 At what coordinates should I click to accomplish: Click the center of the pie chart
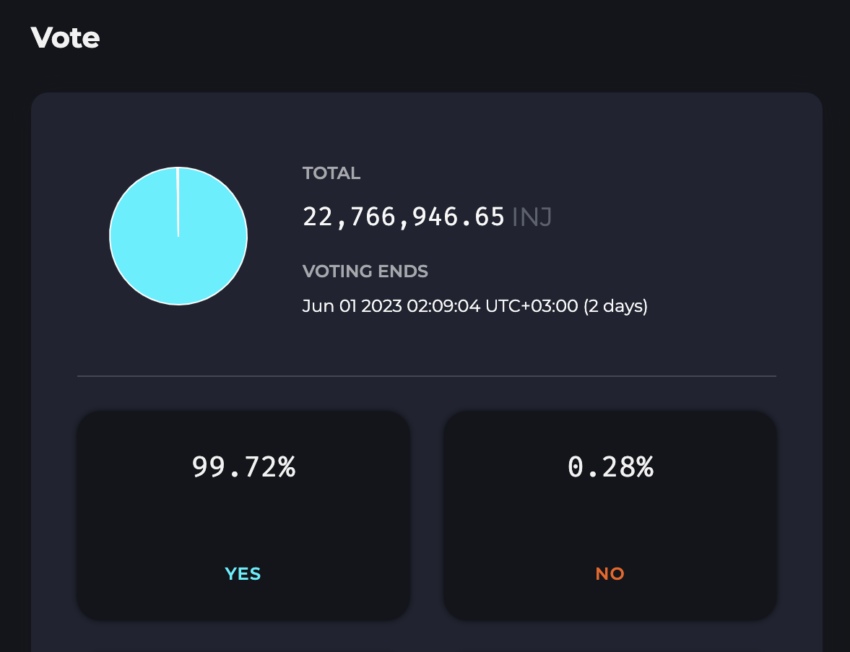coord(178,236)
